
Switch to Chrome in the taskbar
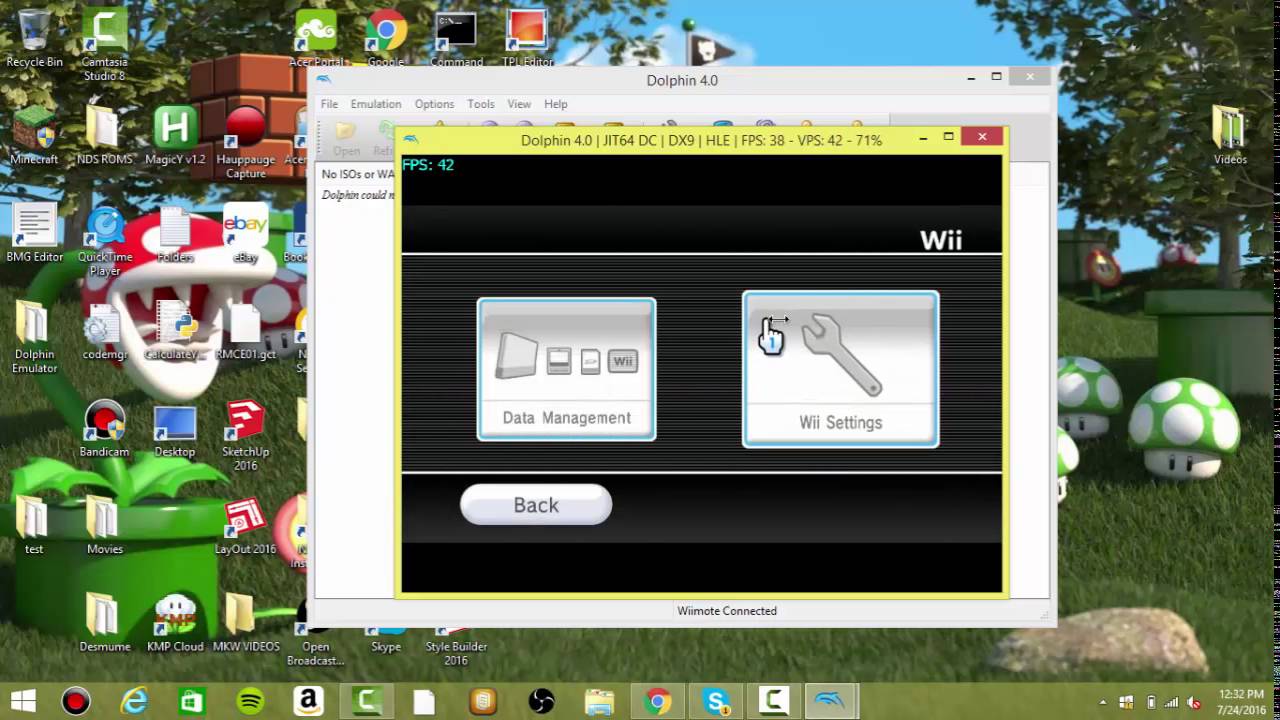pyautogui.click(x=657, y=701)
